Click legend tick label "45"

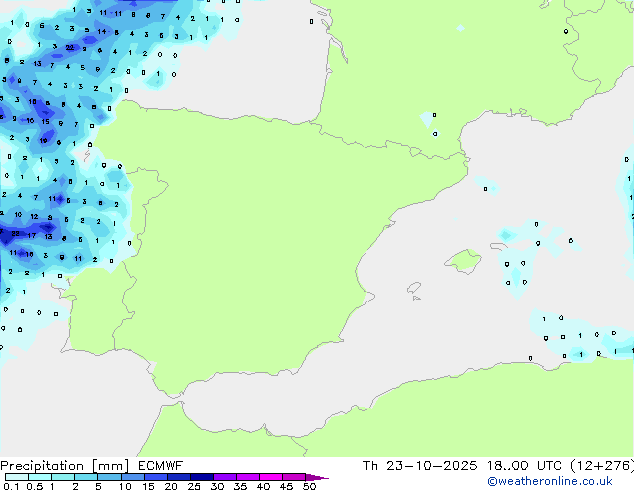point(286,486)
